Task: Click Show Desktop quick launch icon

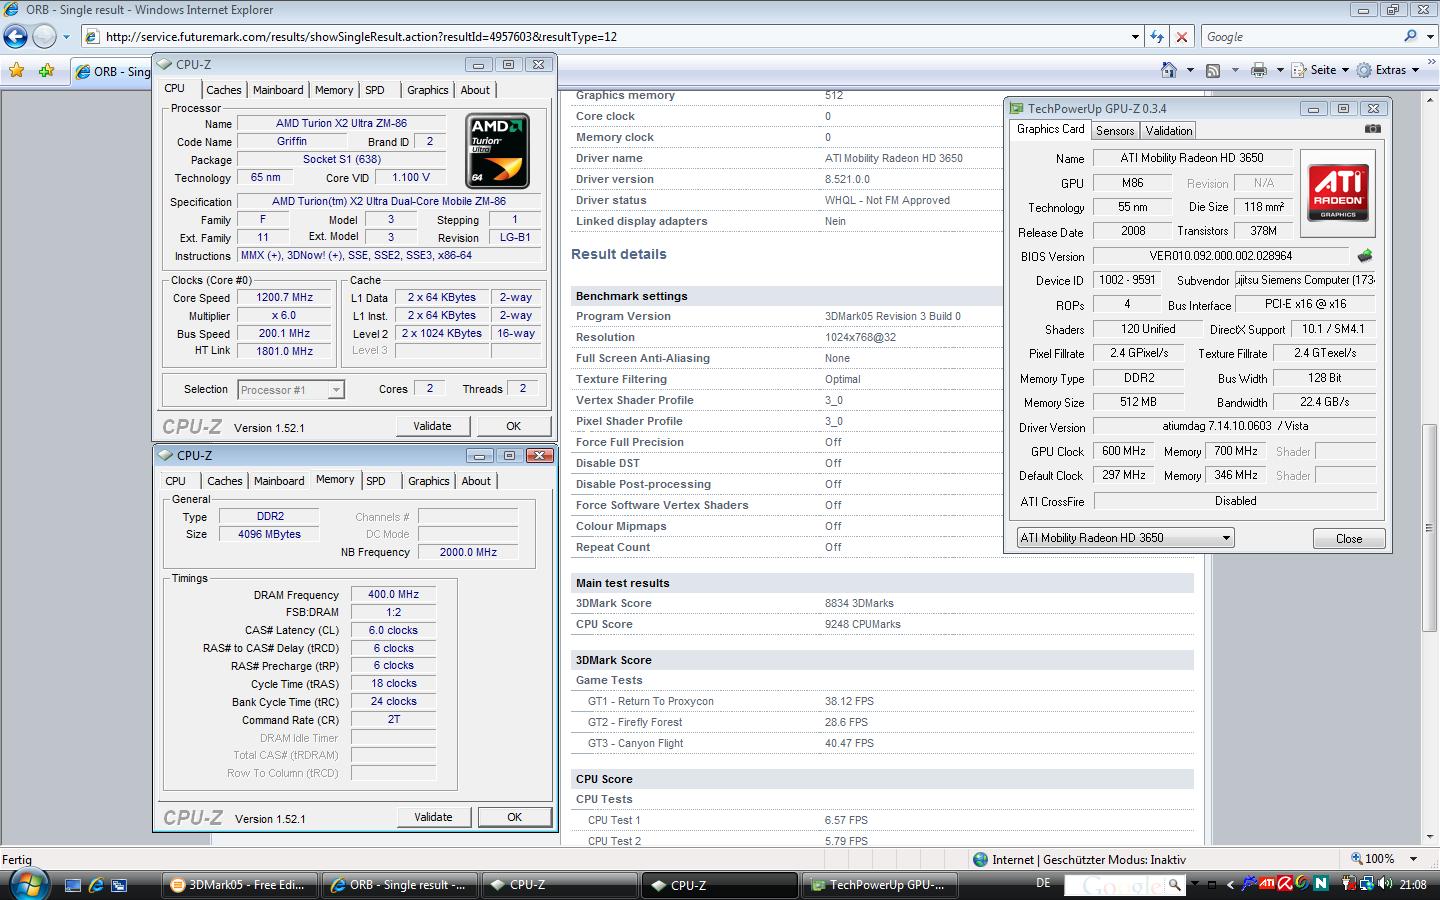Action: [x=72, y=885]
